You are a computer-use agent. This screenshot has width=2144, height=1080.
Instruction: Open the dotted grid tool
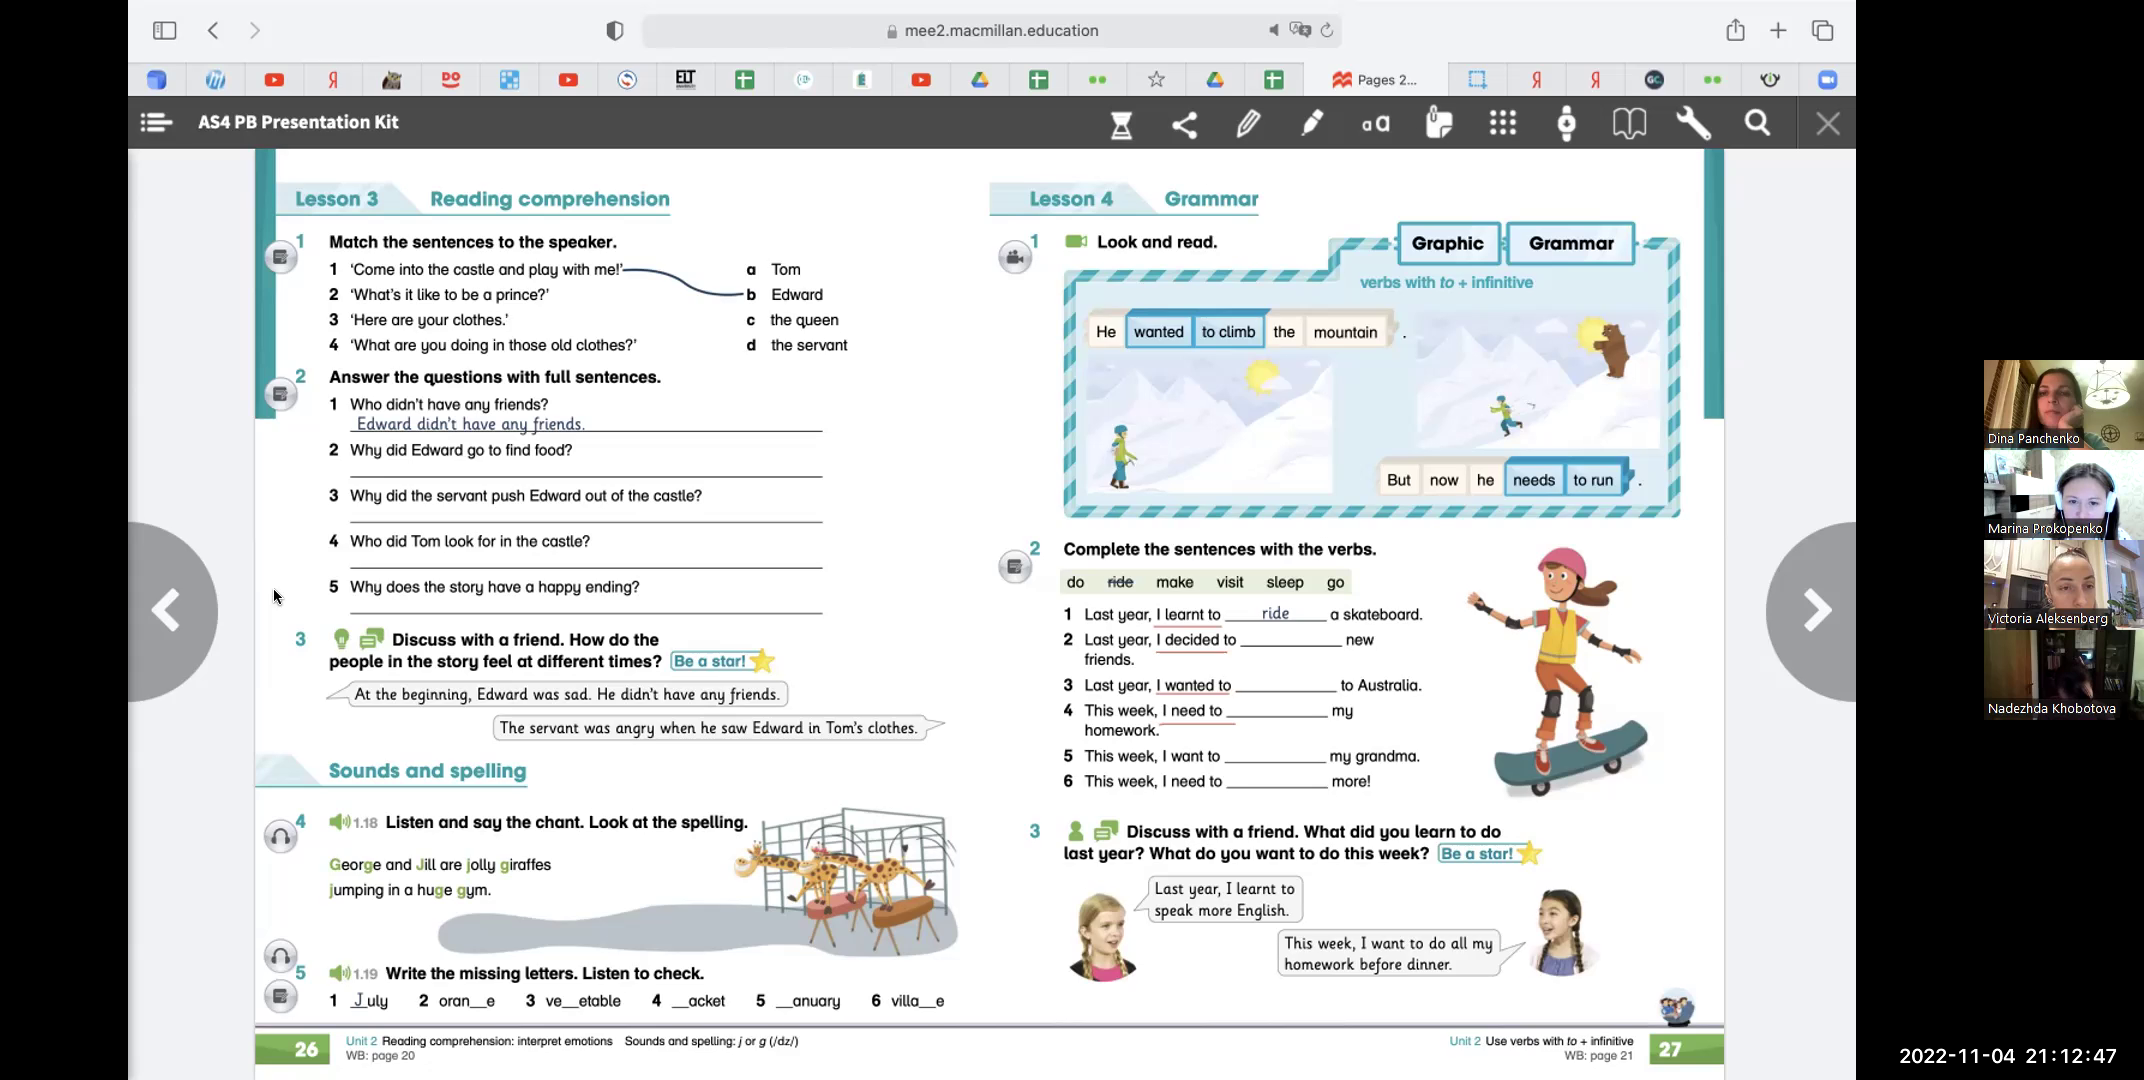pos(1502,124)
